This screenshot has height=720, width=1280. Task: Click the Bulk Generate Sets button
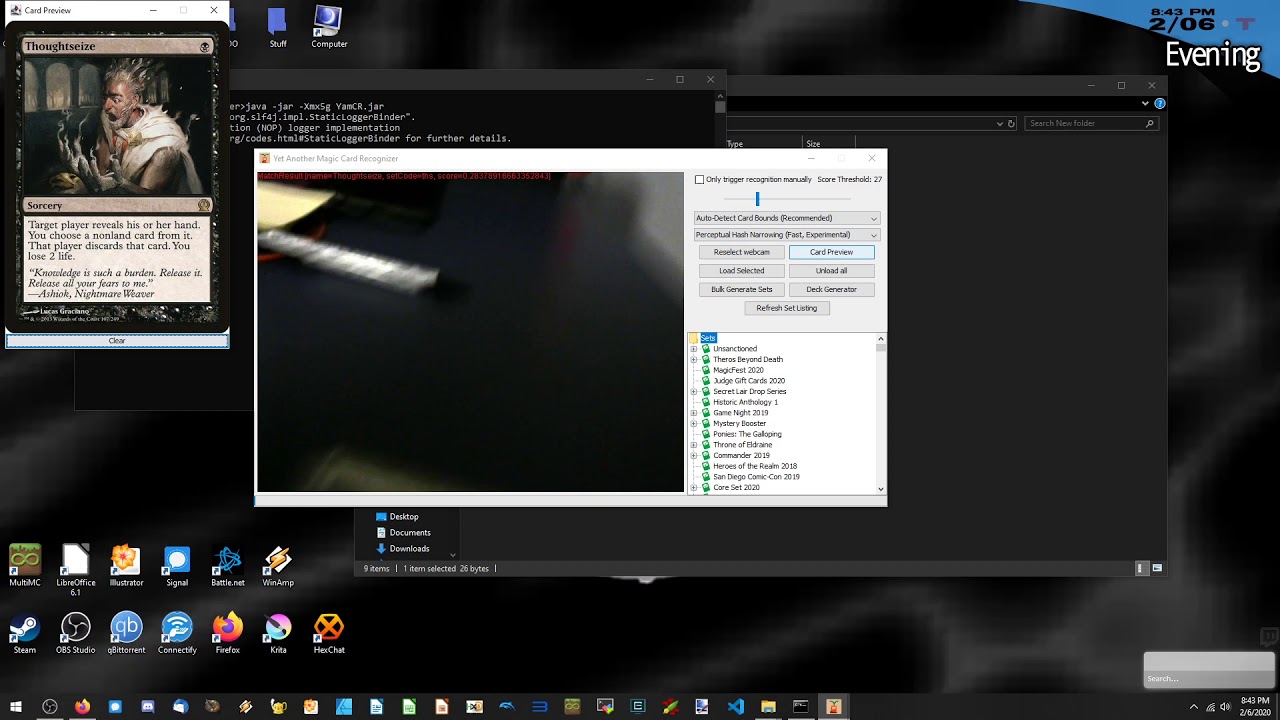(x=741, y=289)
